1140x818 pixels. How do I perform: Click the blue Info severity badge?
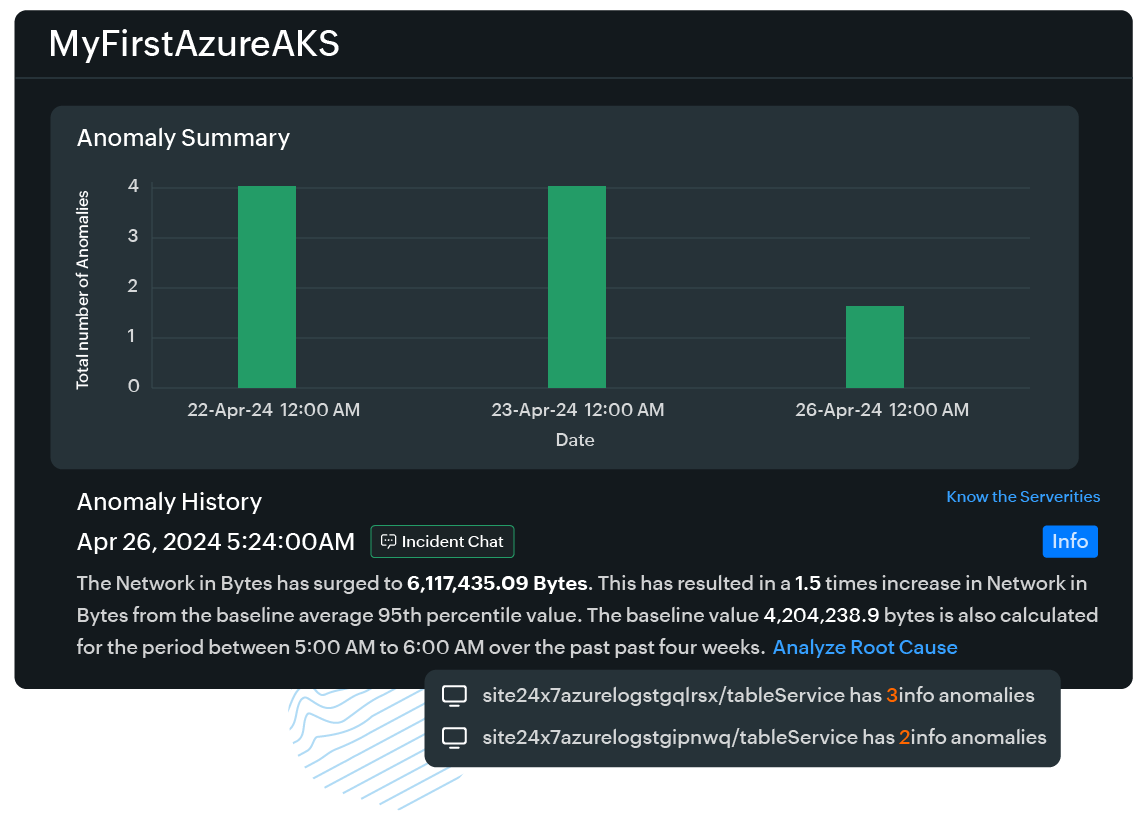[x=1069, y=541]
